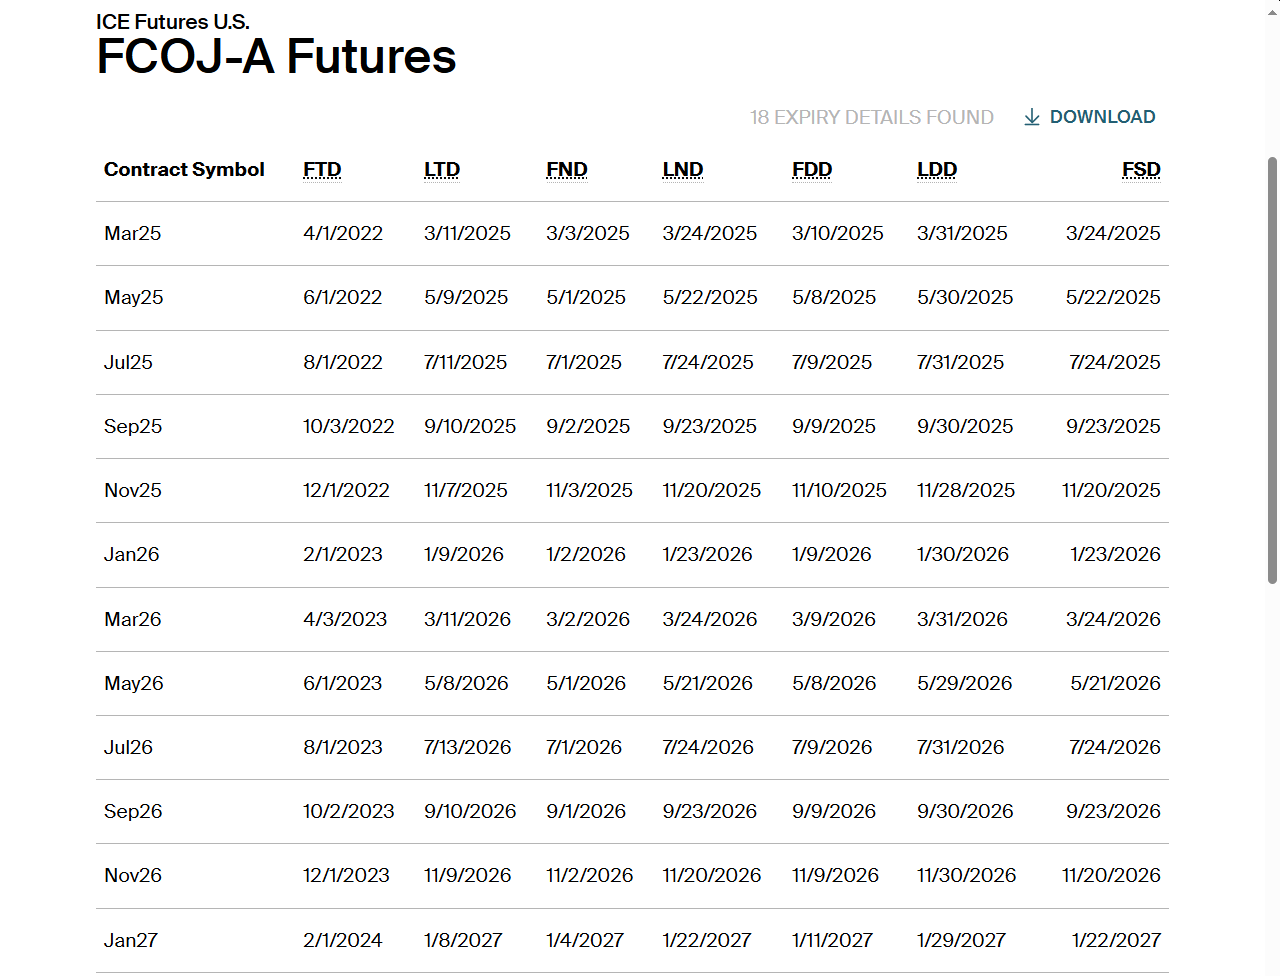1280x976 pixels.
Task: Click the Sep25 contract symbol
Action: 133,427
